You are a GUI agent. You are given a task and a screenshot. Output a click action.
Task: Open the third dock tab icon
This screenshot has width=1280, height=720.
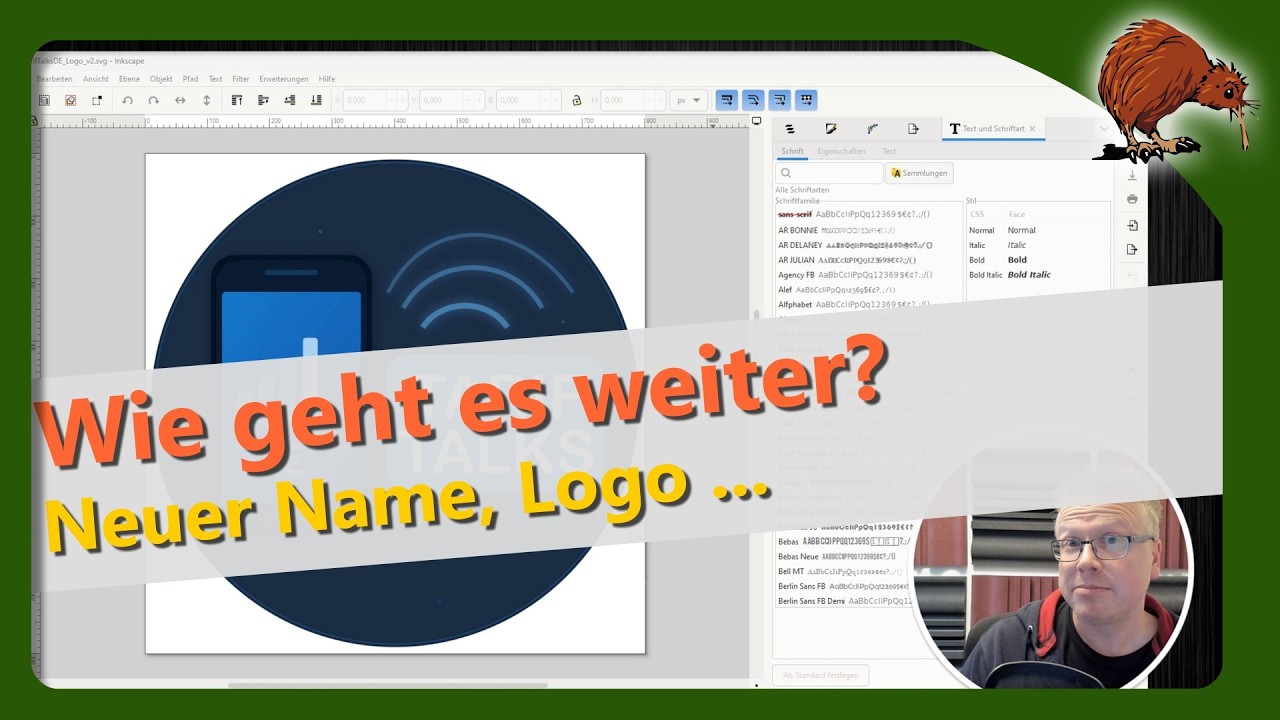872,129
